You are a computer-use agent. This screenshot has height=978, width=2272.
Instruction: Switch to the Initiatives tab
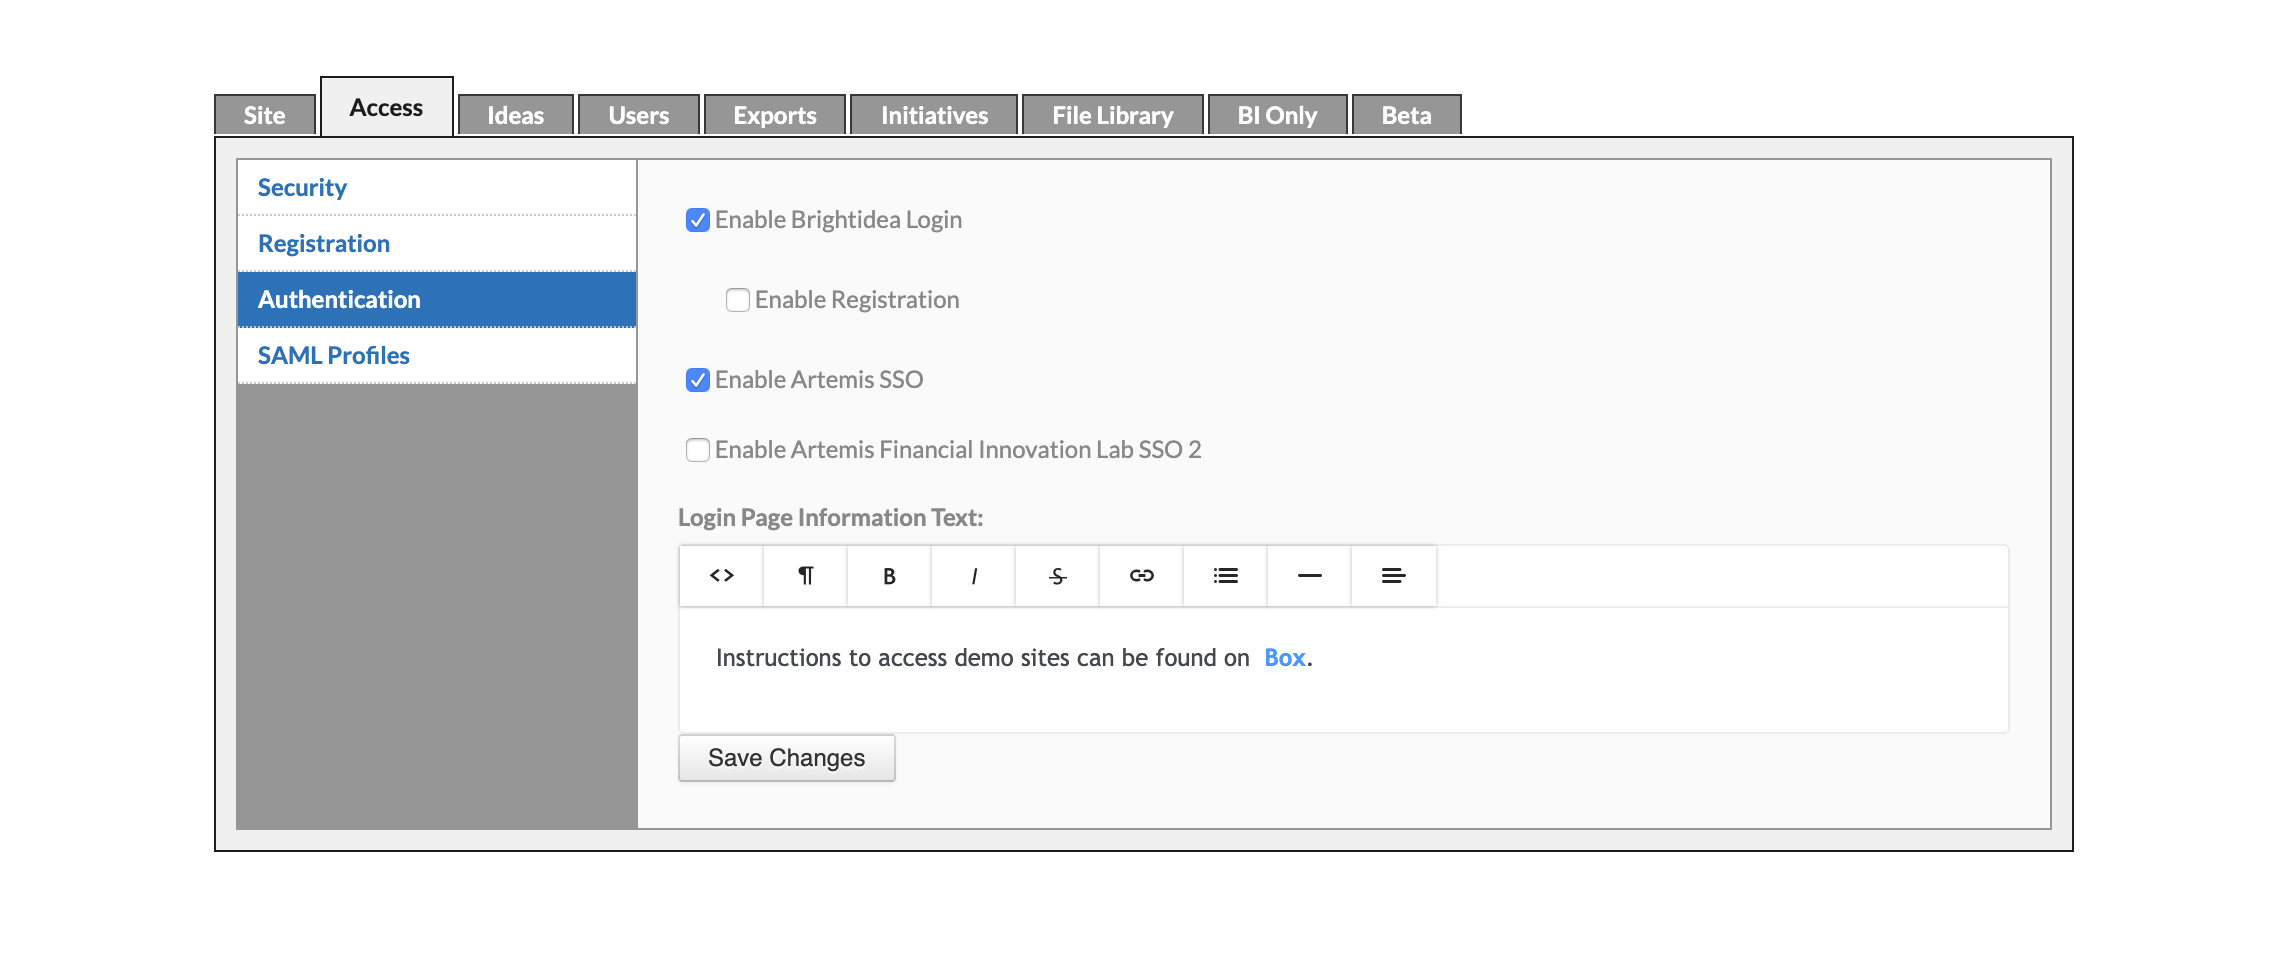tap(934, 115)
